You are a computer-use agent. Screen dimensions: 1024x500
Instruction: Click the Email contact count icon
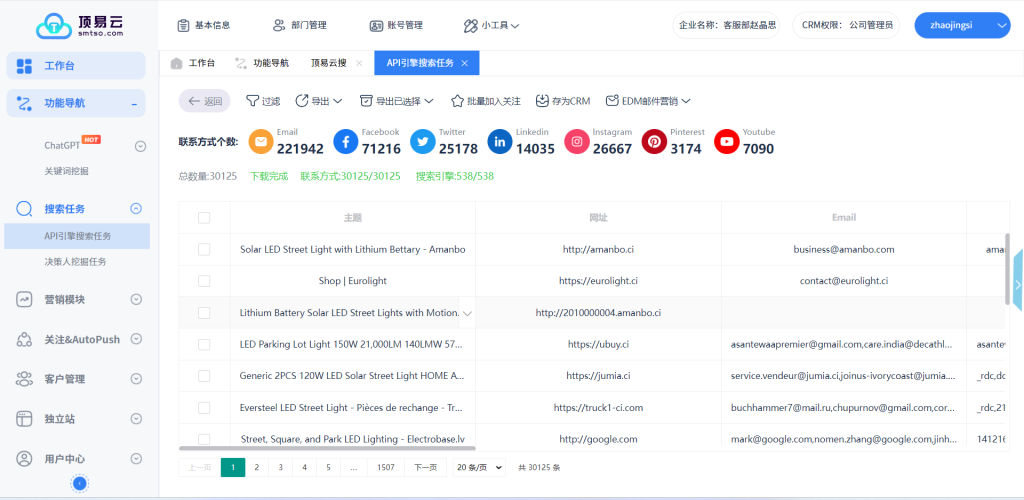[x=261, y=142]
